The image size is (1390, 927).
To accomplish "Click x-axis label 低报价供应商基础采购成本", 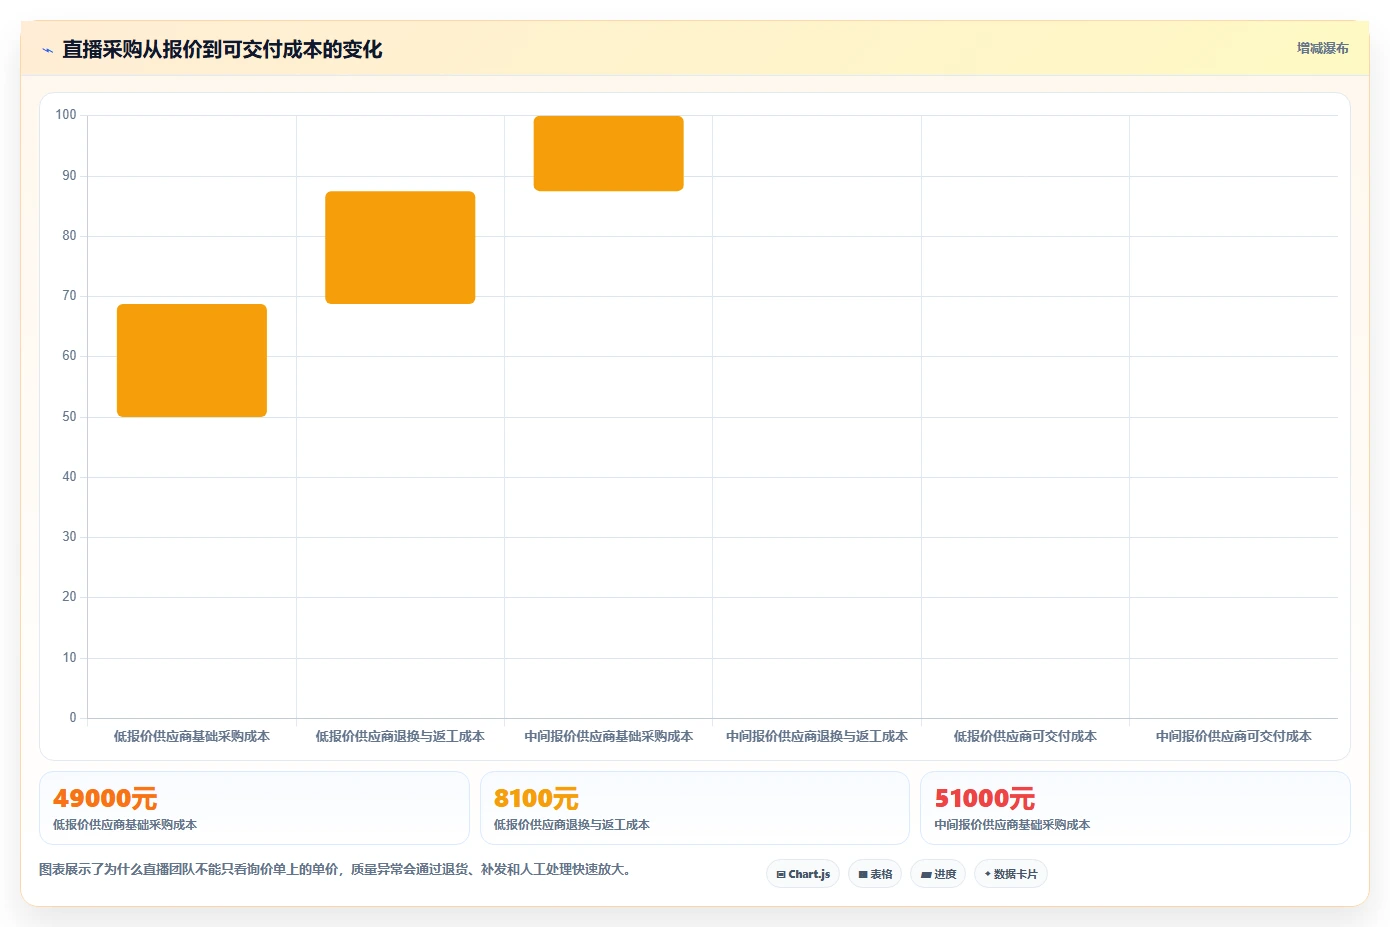I will pyautogui.click(x=192, y=736).
